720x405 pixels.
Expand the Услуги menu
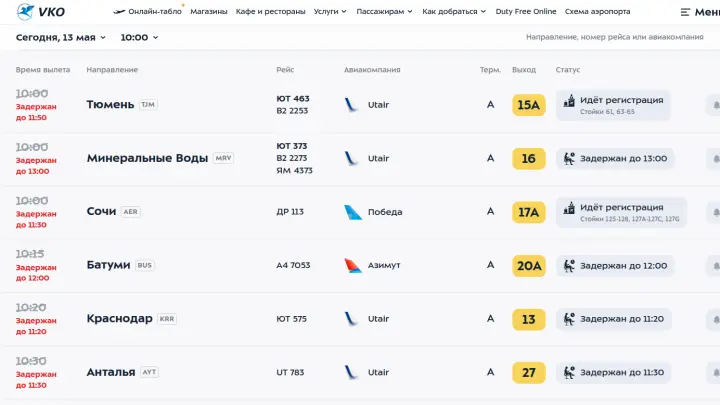(x=330, y=11)
